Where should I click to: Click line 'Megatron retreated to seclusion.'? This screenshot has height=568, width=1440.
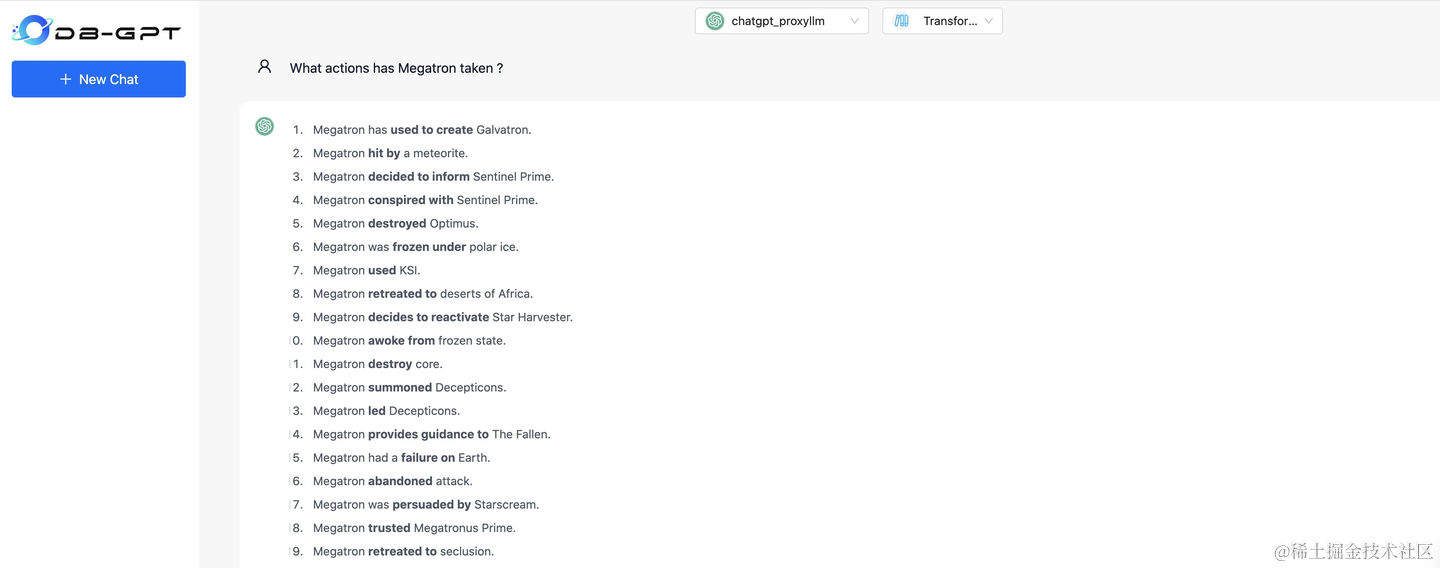point(404,552)
